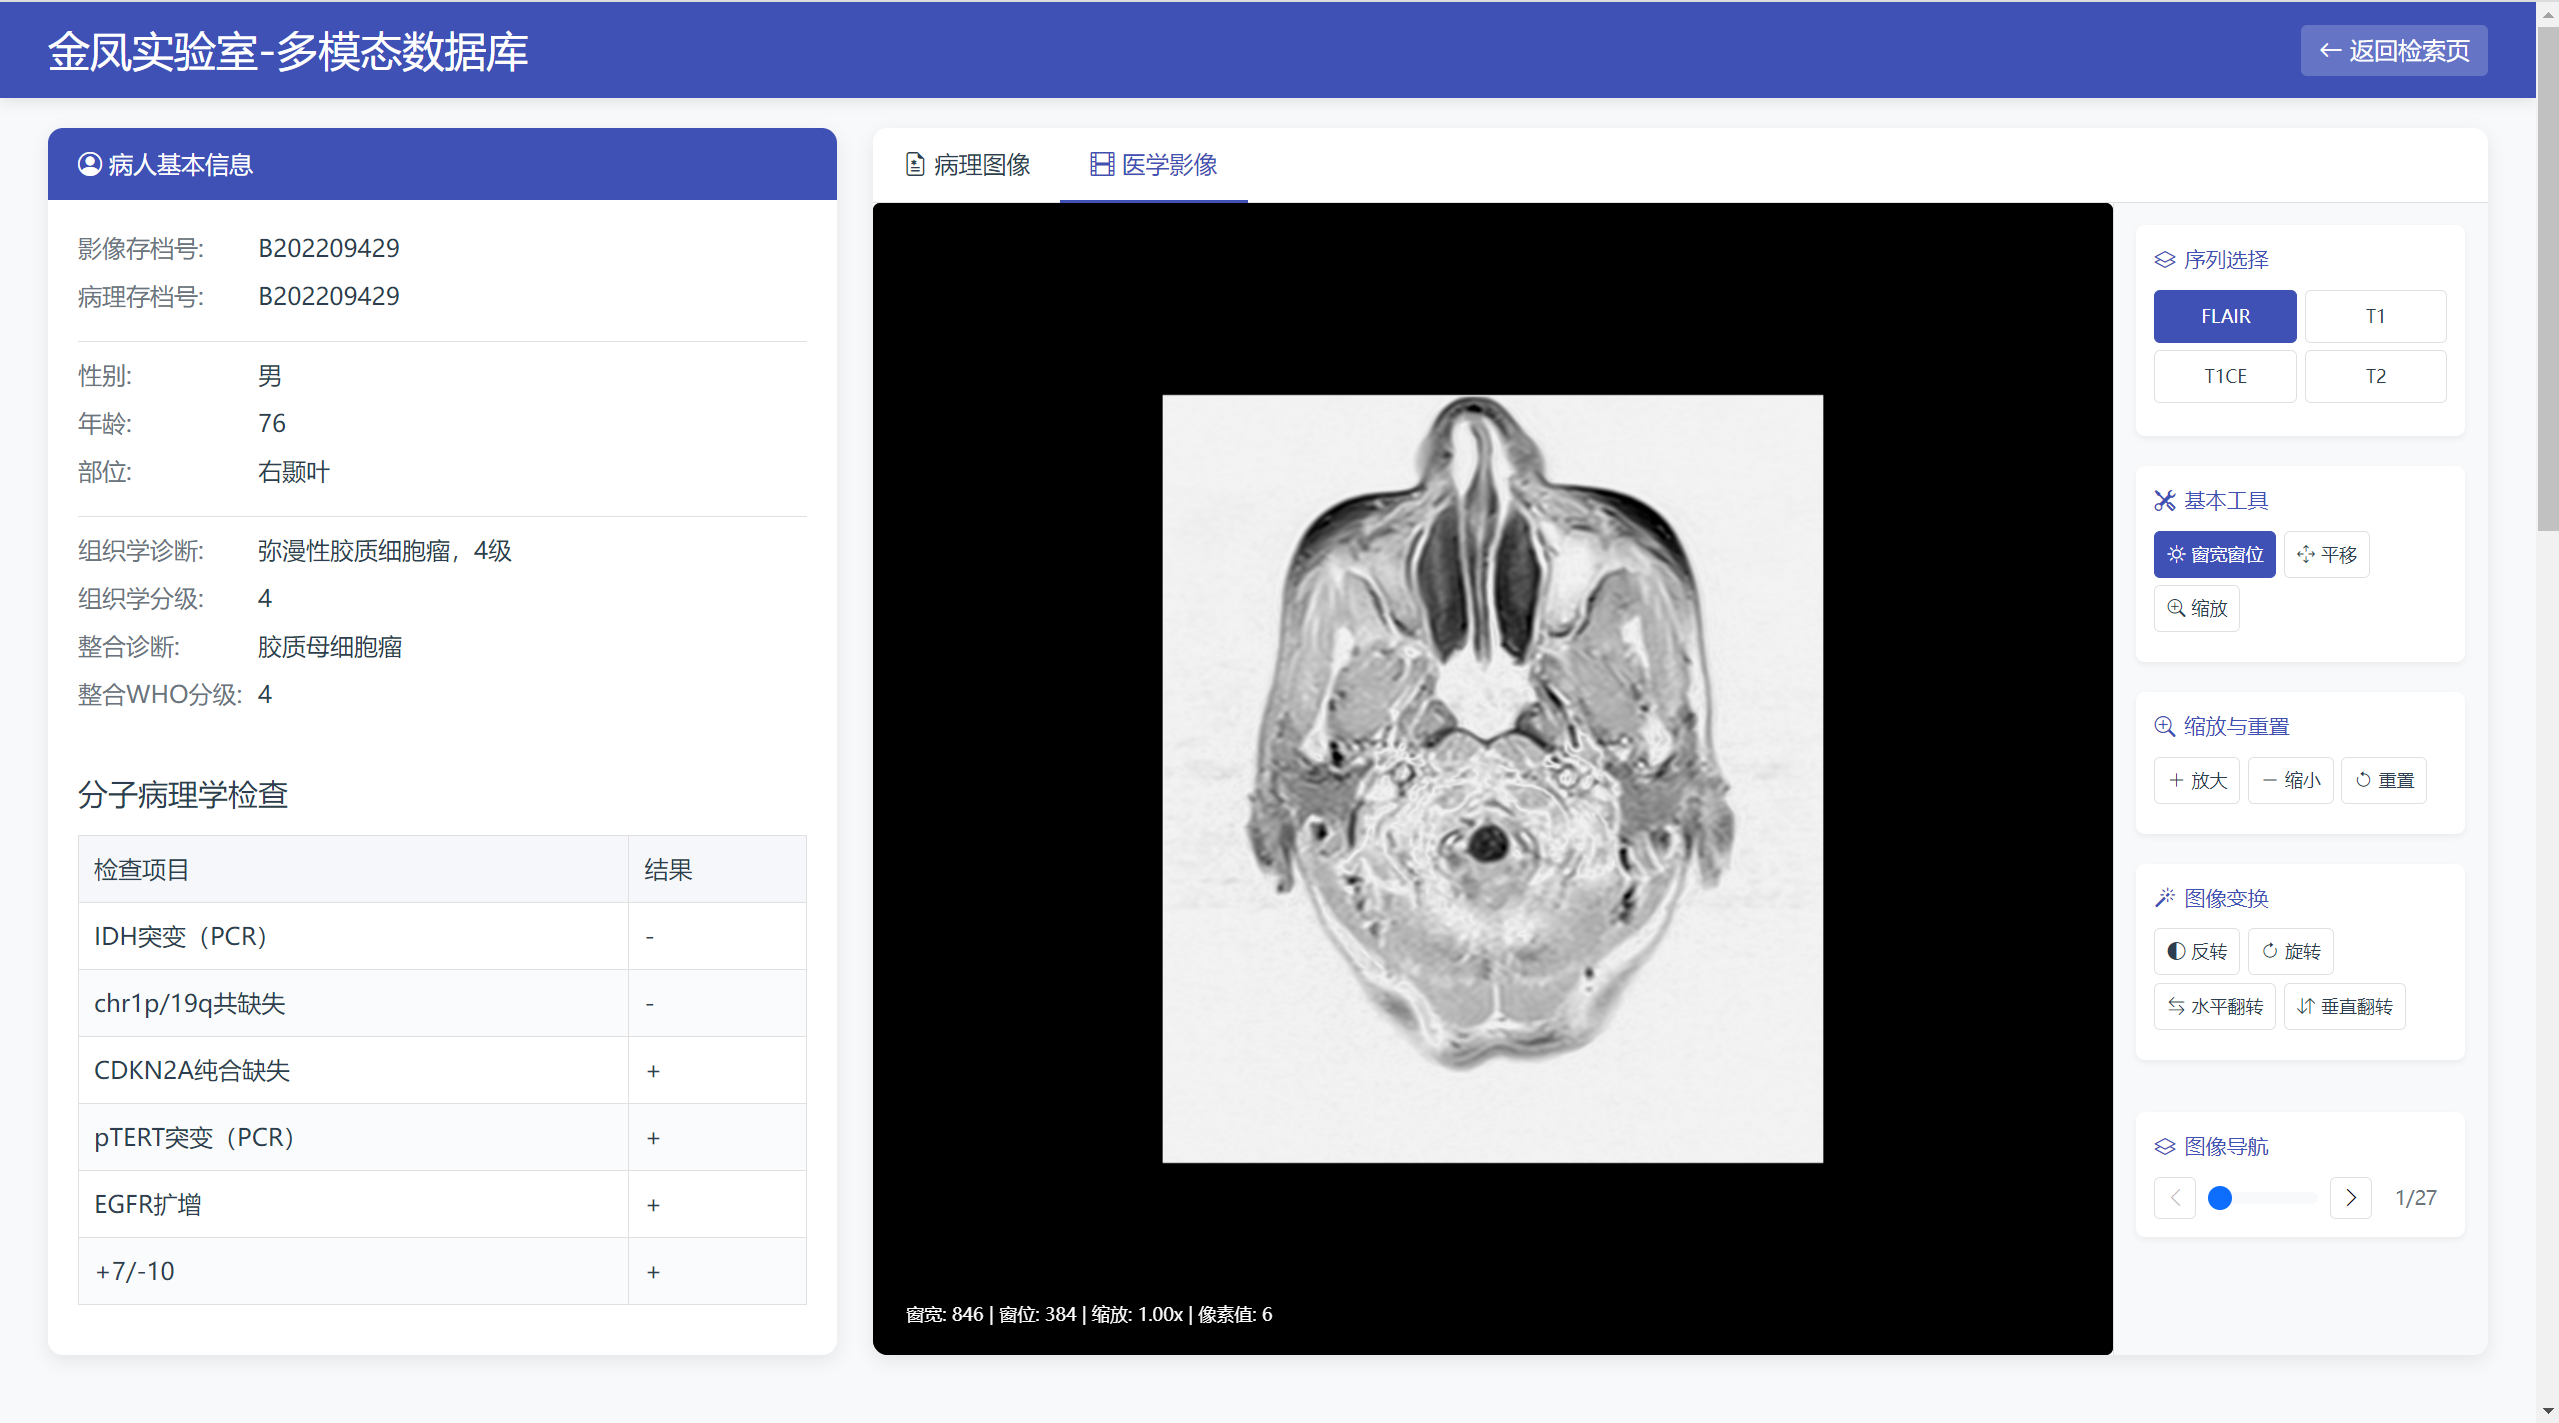Switch sequence to T1
This screenshot has width=2559, height=1423.
click(2375, 317)
